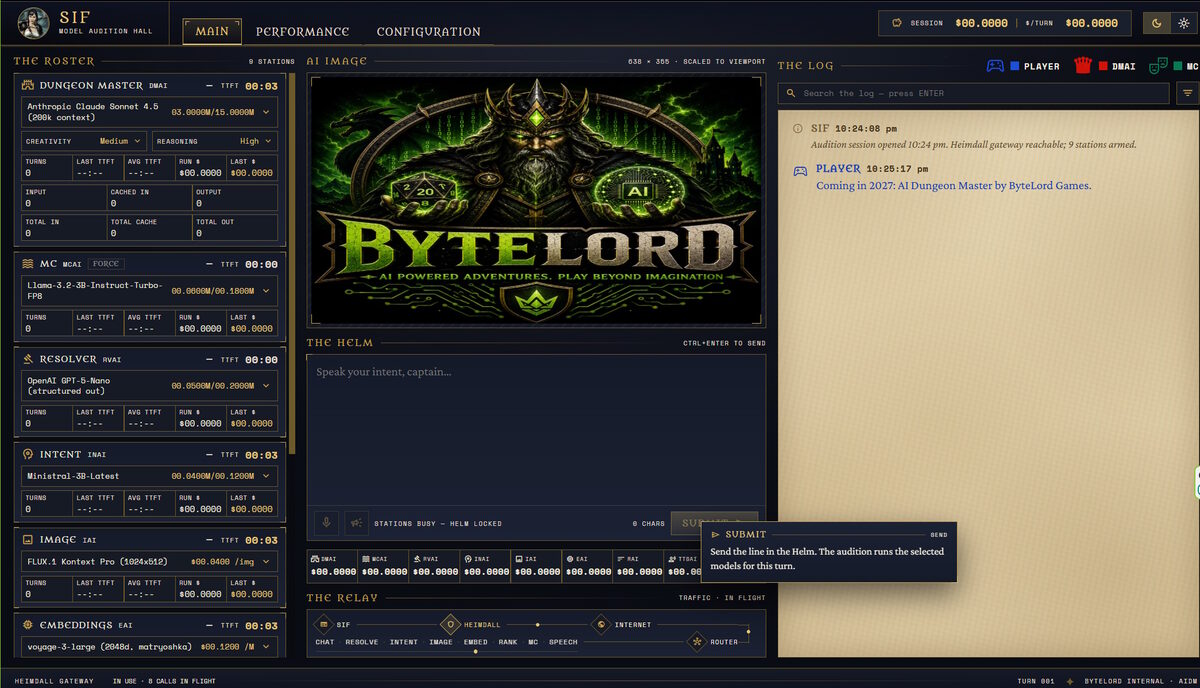Open the Creativity Medium dropdown
Screen dimensions: 1200x688
(84, 141)
